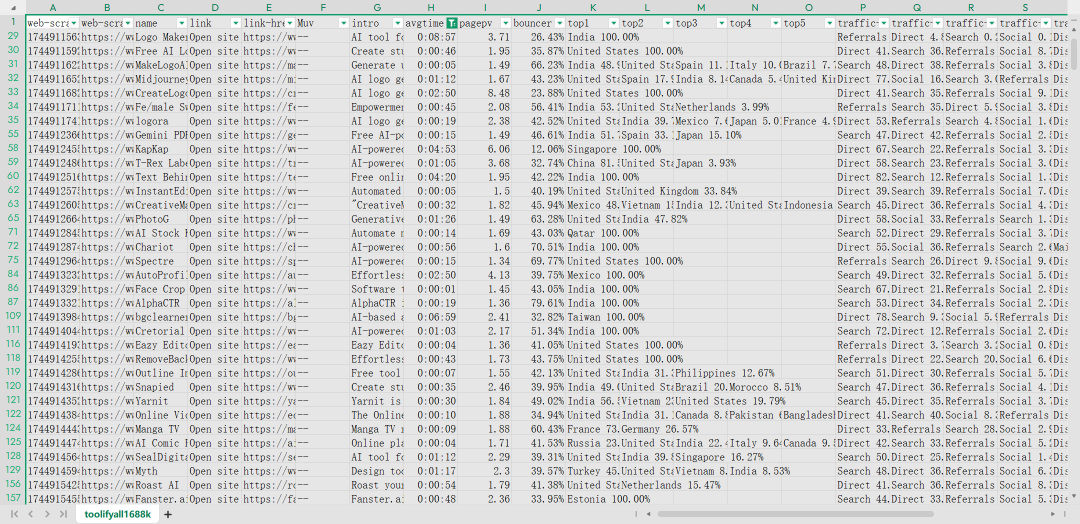Select the cell Qatar 100.00%
The height and width of the screenshot is (524, 1080).
tap(592, 233)
